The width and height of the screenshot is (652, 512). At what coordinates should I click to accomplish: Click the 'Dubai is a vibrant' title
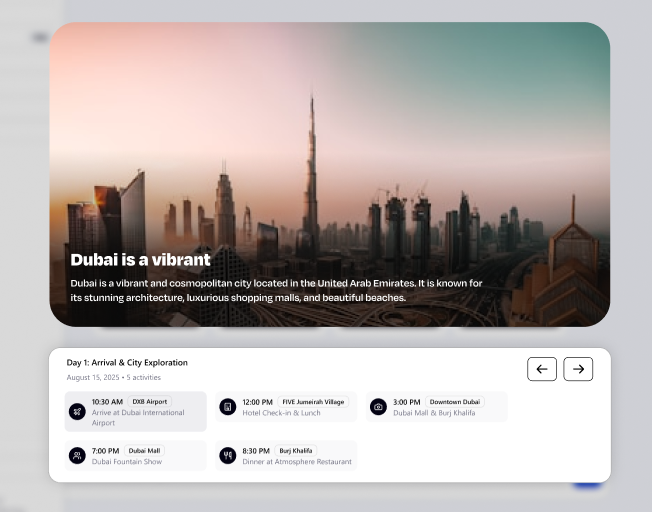[141, 260]
